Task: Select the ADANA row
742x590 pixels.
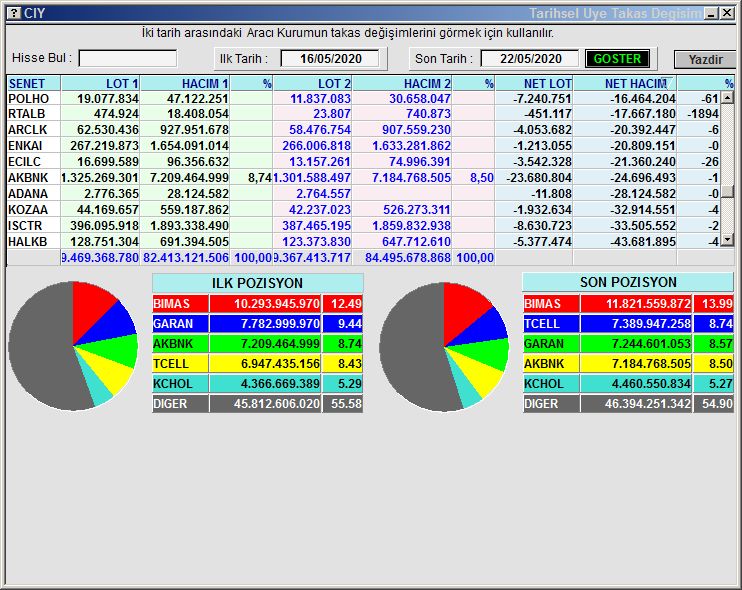Action: (363, 194)
